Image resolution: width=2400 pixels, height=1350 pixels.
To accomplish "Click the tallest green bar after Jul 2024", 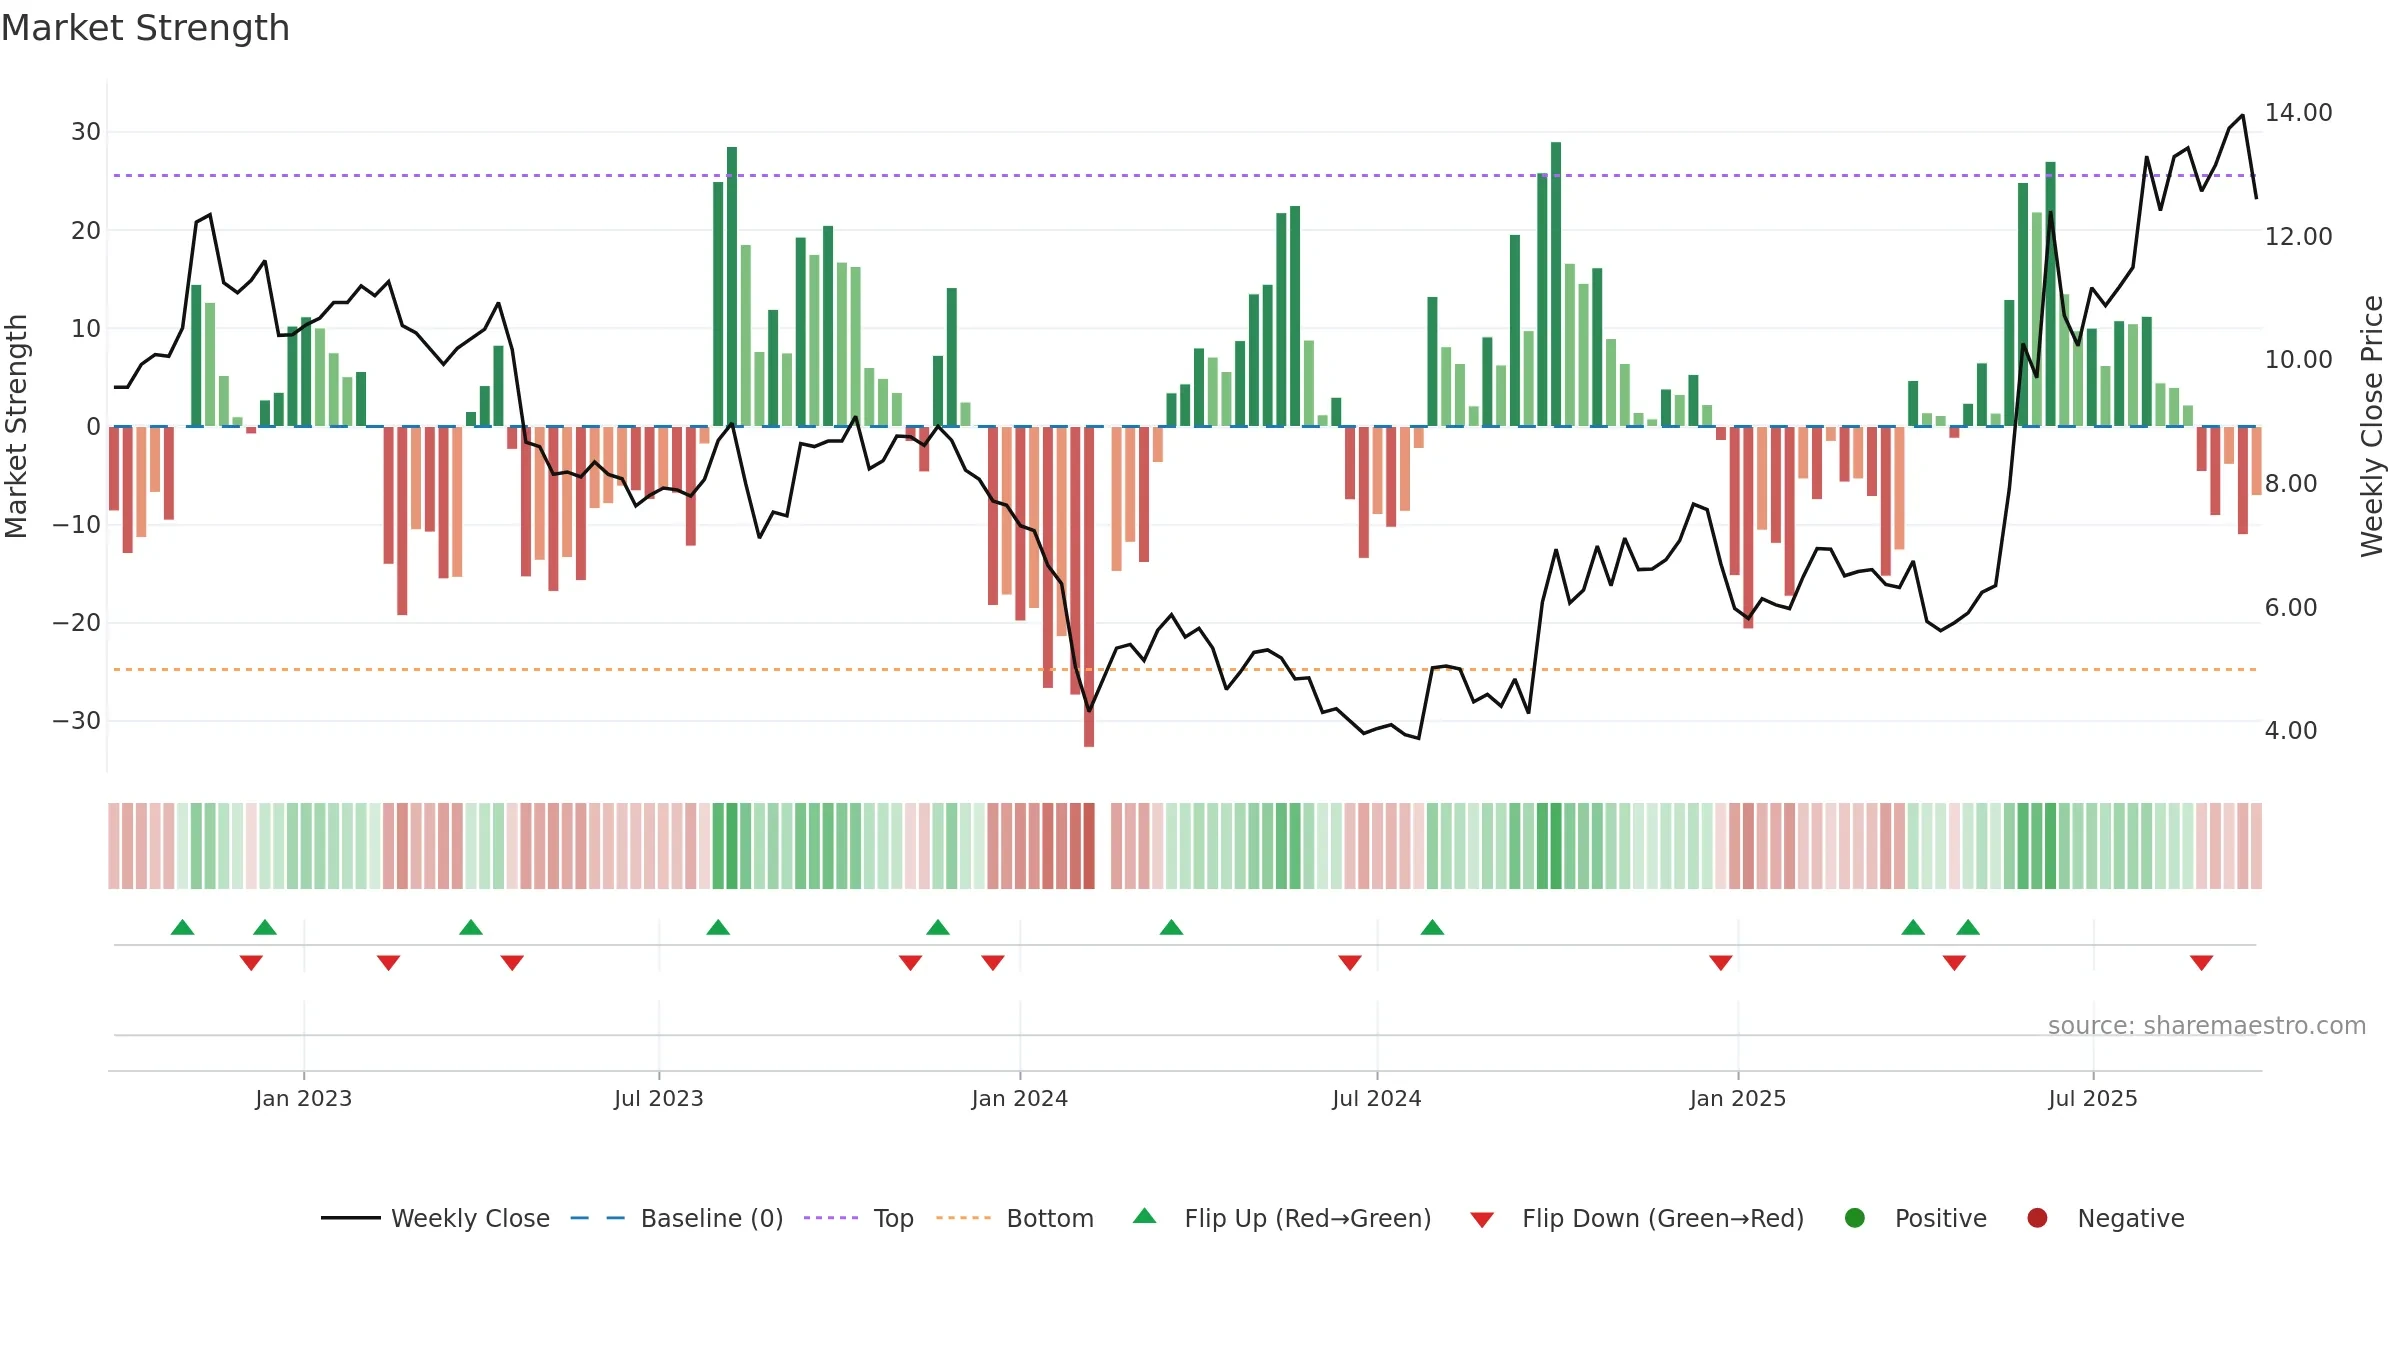I will pyautogui.click(x=1556, y=284).
